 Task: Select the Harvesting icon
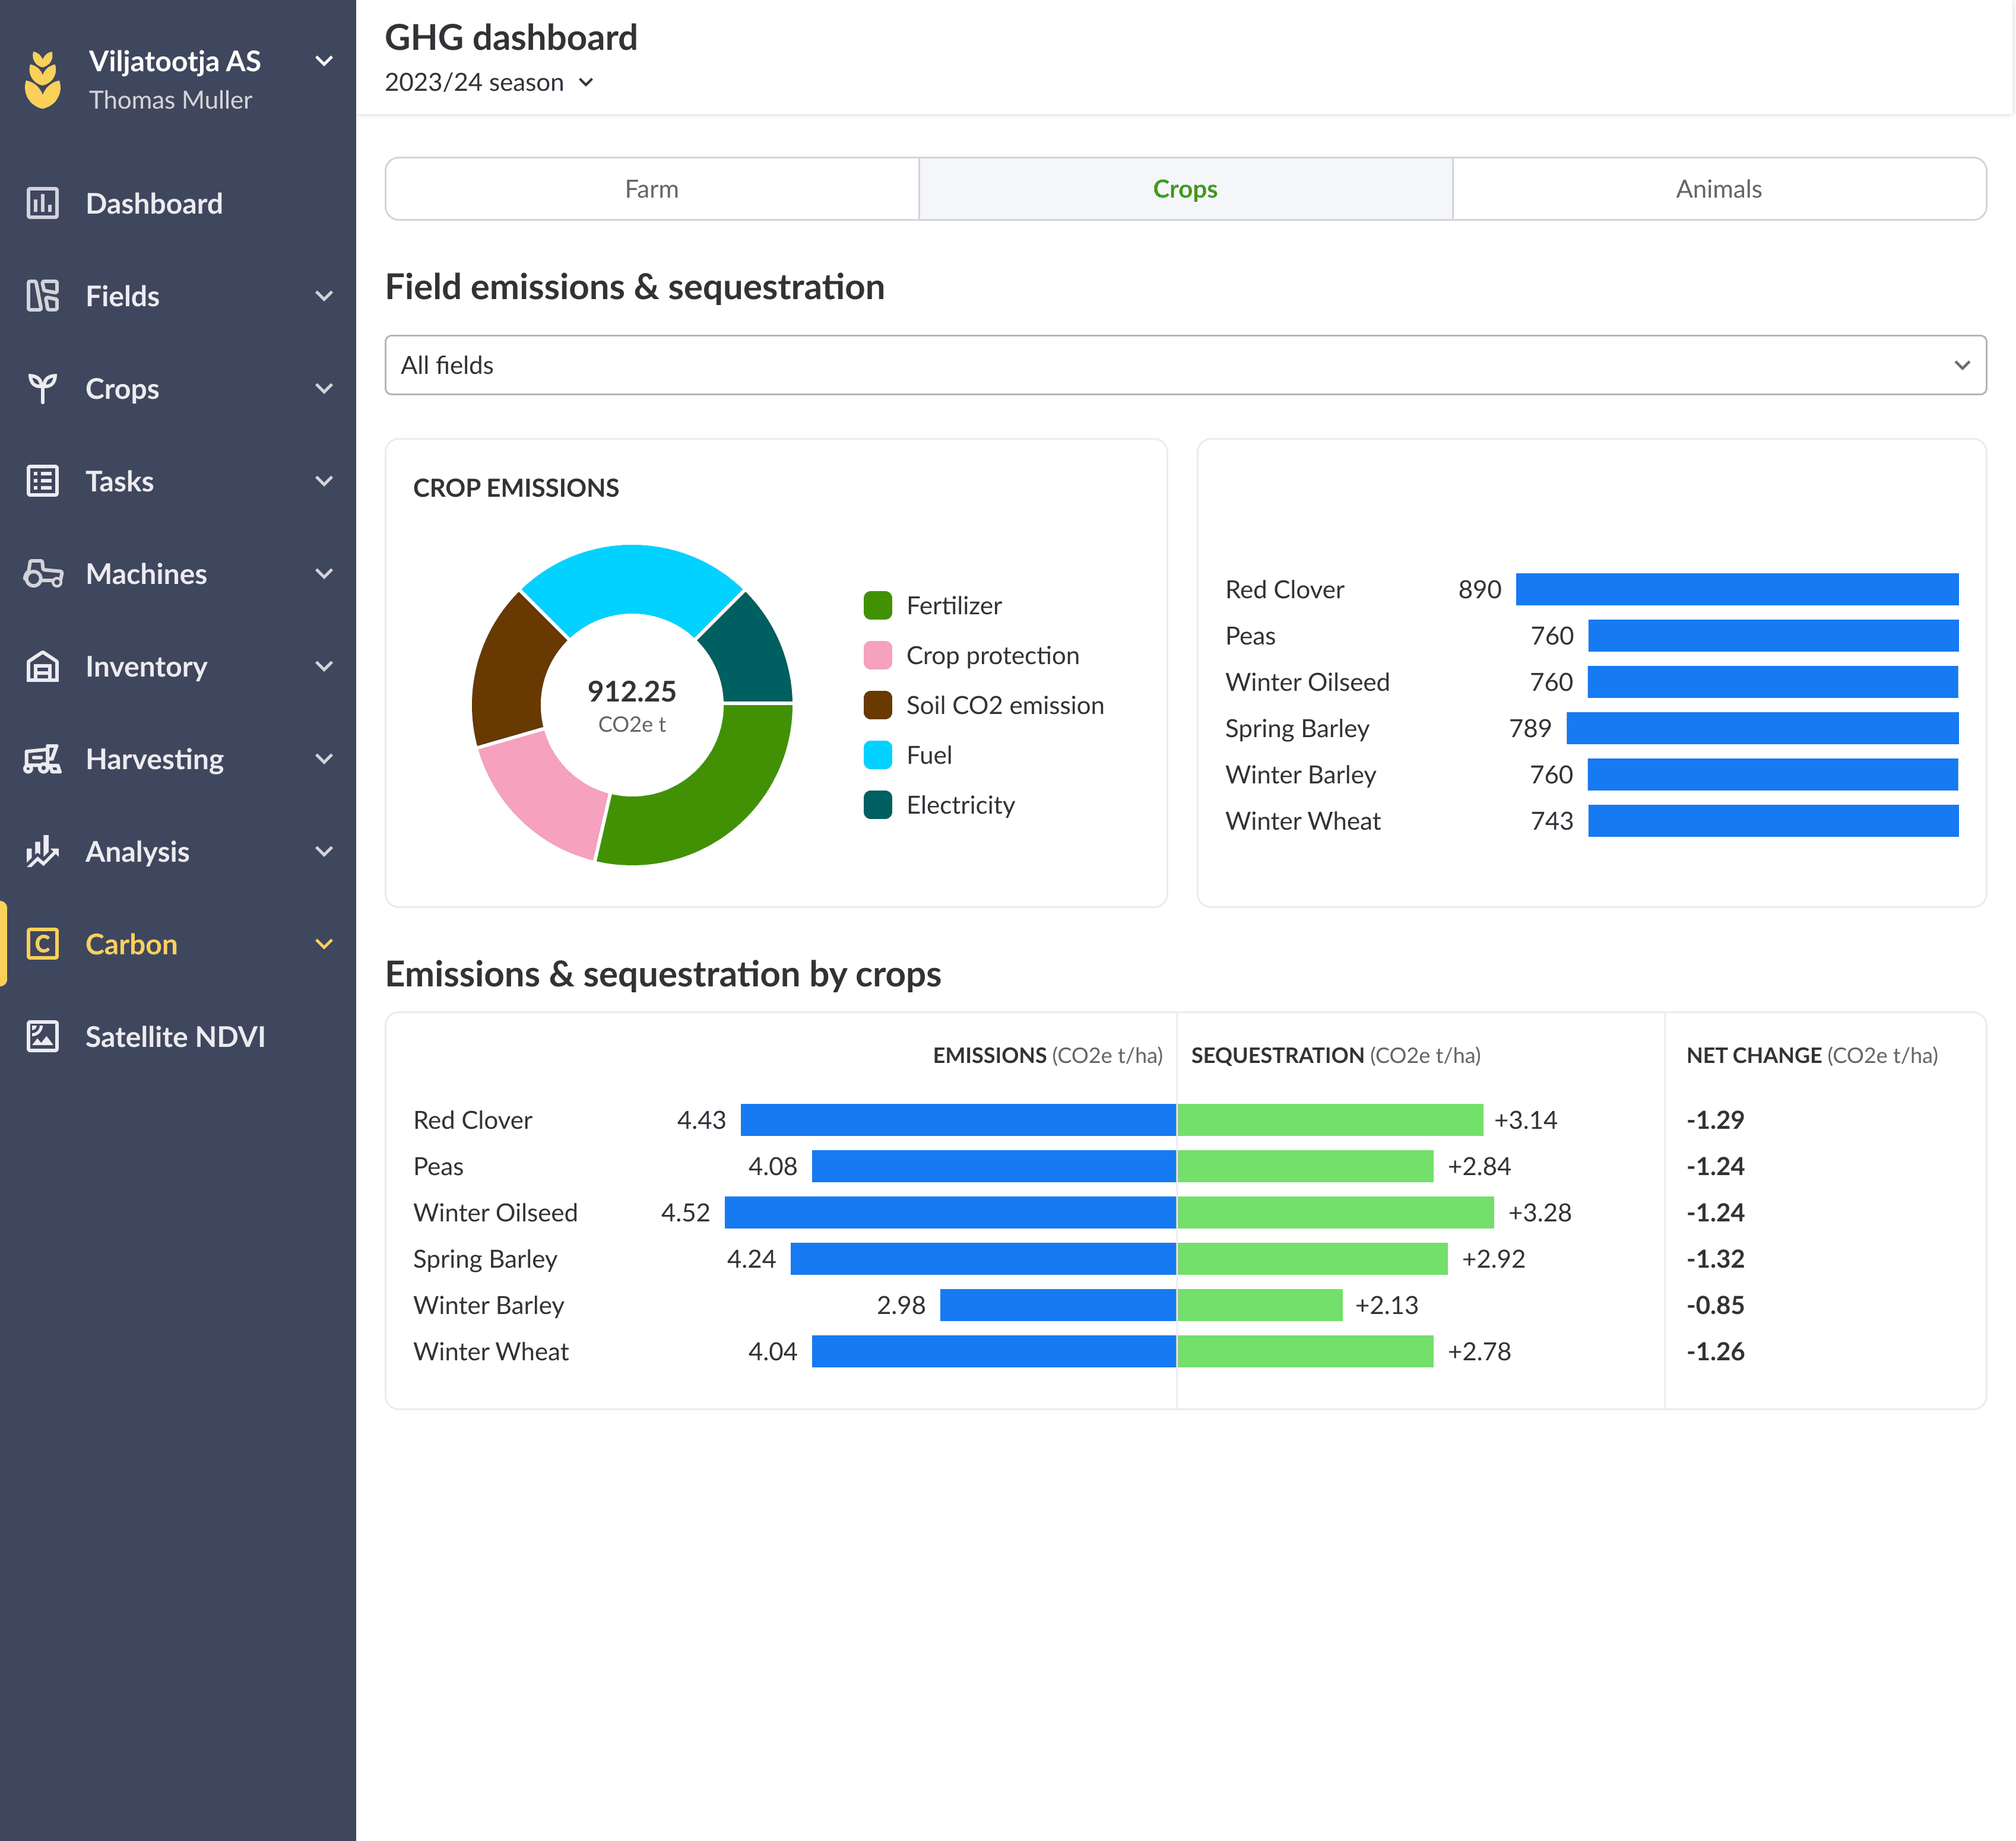42,758
